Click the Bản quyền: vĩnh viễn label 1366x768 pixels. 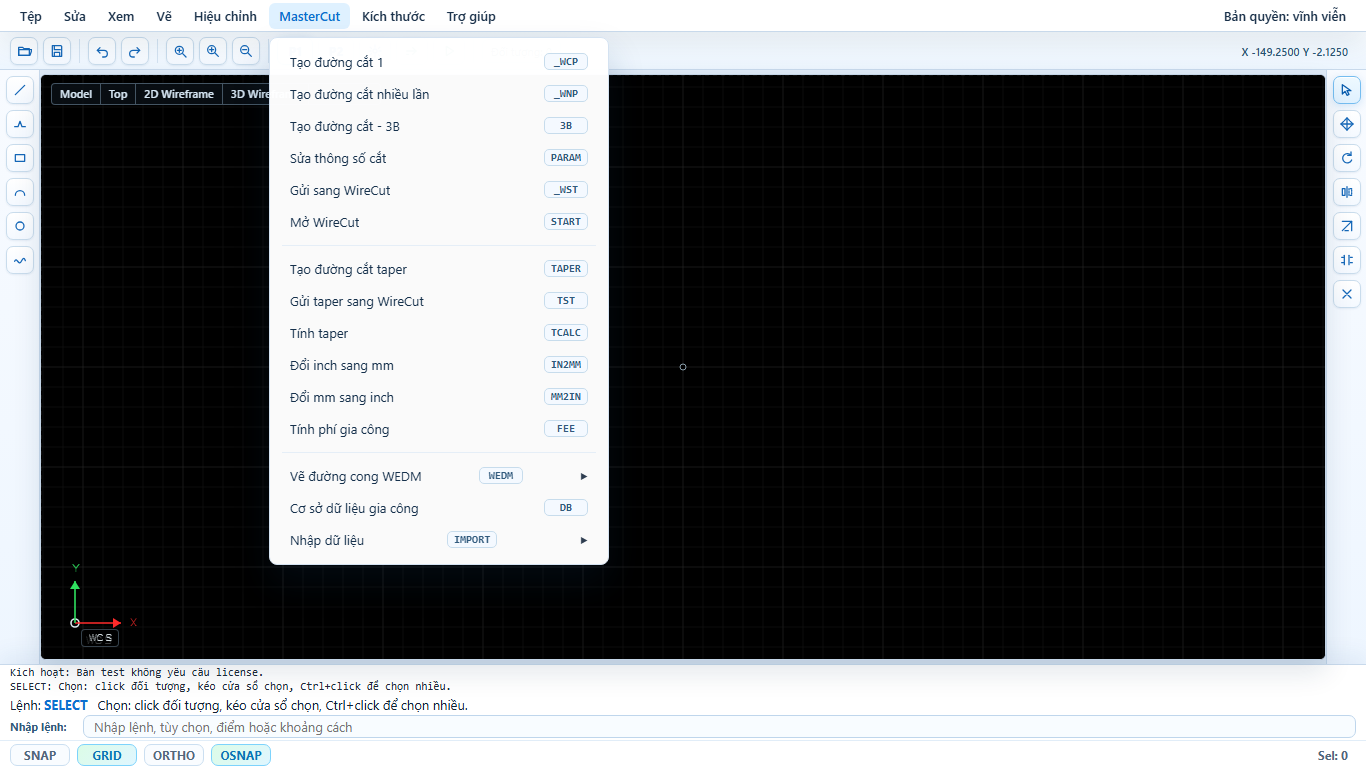click(x=1285, y=16)
